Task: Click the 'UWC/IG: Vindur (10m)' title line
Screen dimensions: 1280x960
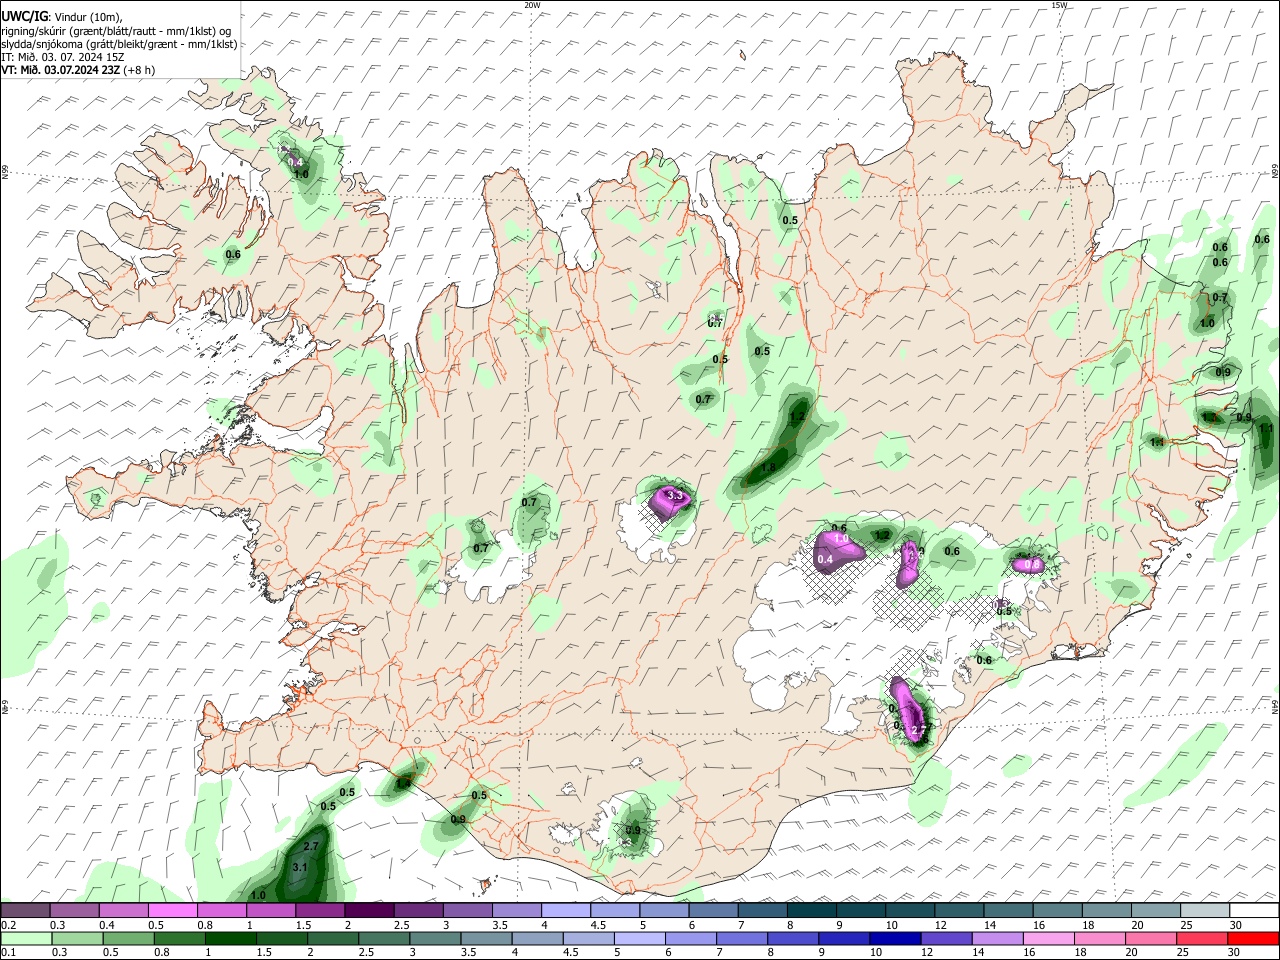Action: [x=61, y=17]
